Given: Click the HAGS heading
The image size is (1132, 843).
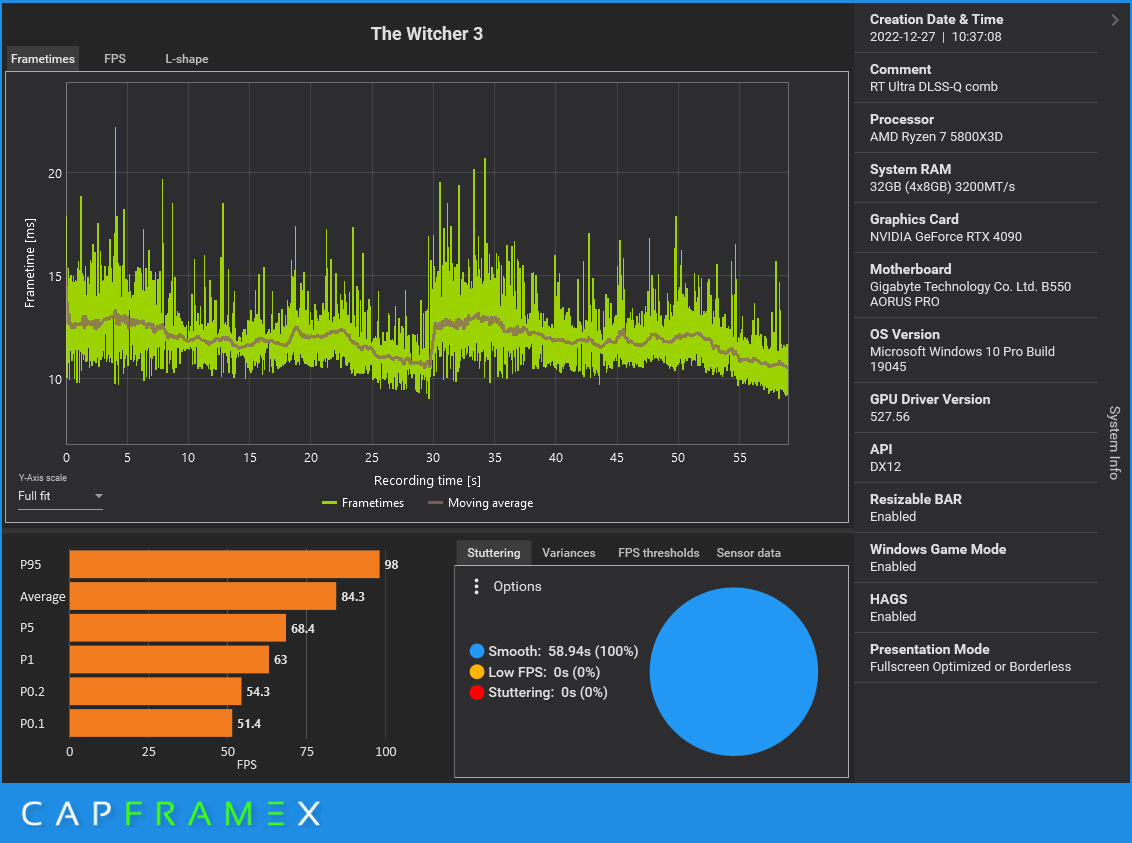Looking at the screenshot, I should click(888, 599).
